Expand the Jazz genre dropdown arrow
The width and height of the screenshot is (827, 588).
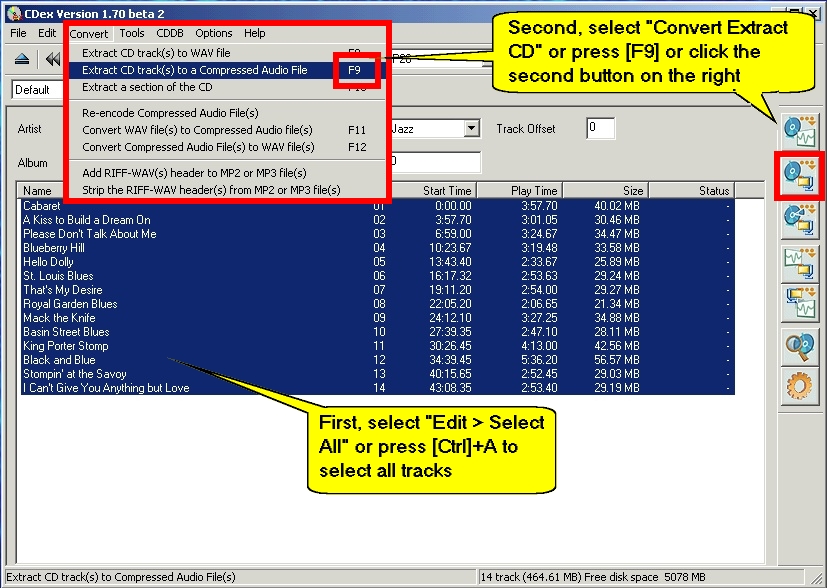(472, 128)
